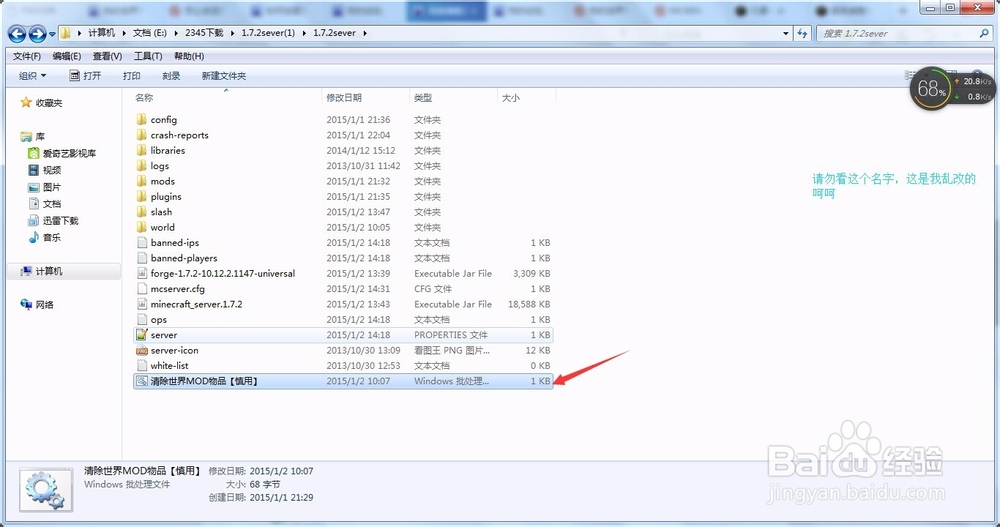Select the mcserver.cfg file icon
Screen dimensions: 1000x527
tap(142, 288)
